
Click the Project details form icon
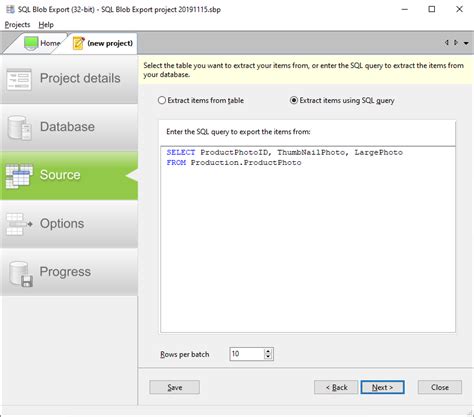pyautogui.click(x=19, y=79)
